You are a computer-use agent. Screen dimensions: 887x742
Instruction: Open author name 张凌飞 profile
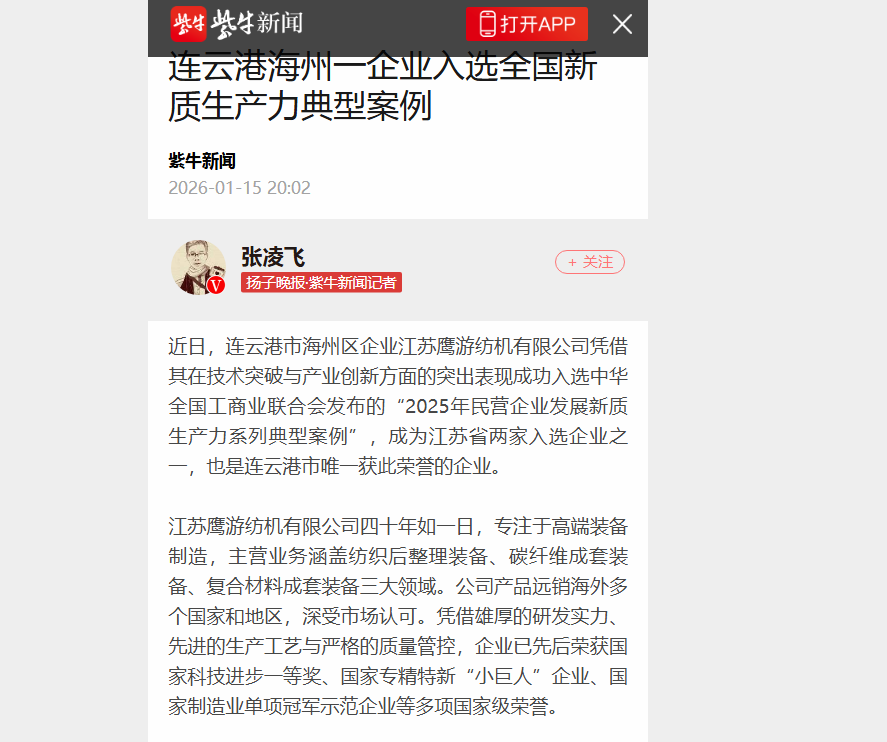click(273, 257)
